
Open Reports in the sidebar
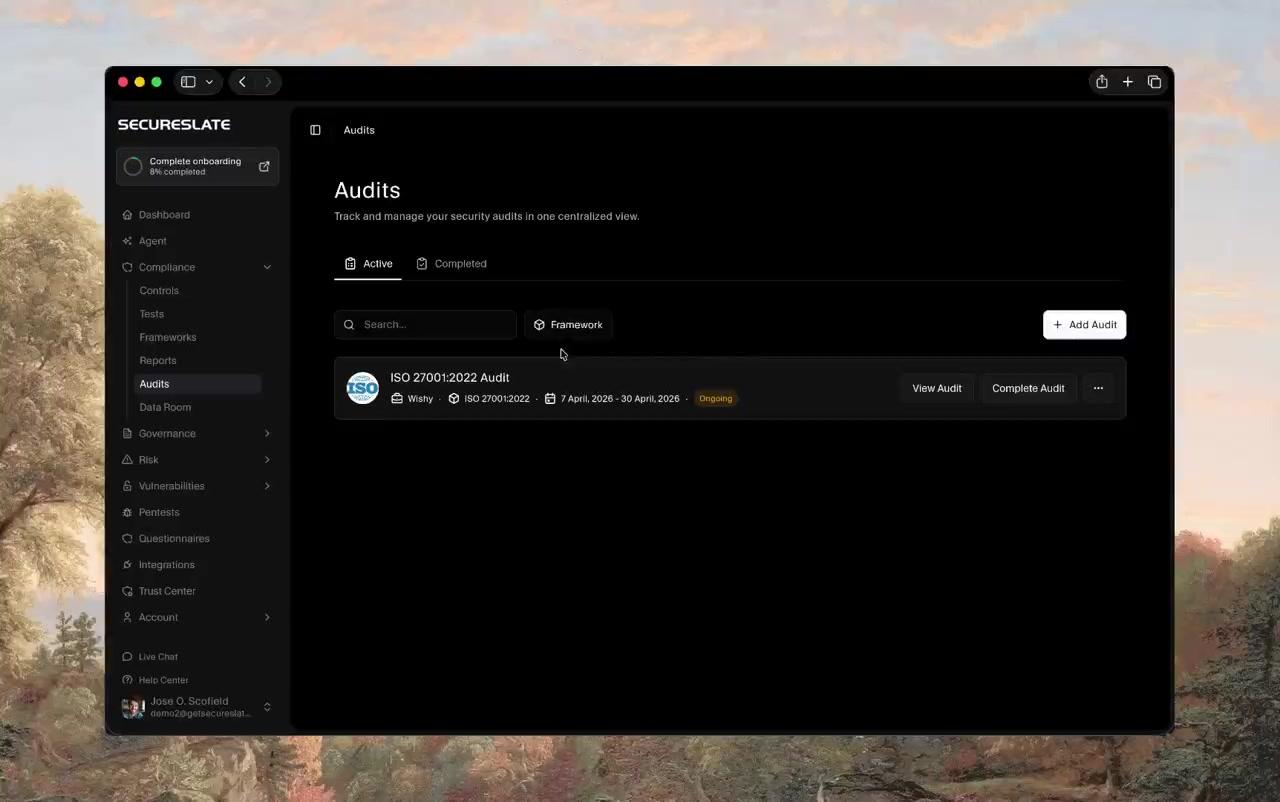click(158, 361)
